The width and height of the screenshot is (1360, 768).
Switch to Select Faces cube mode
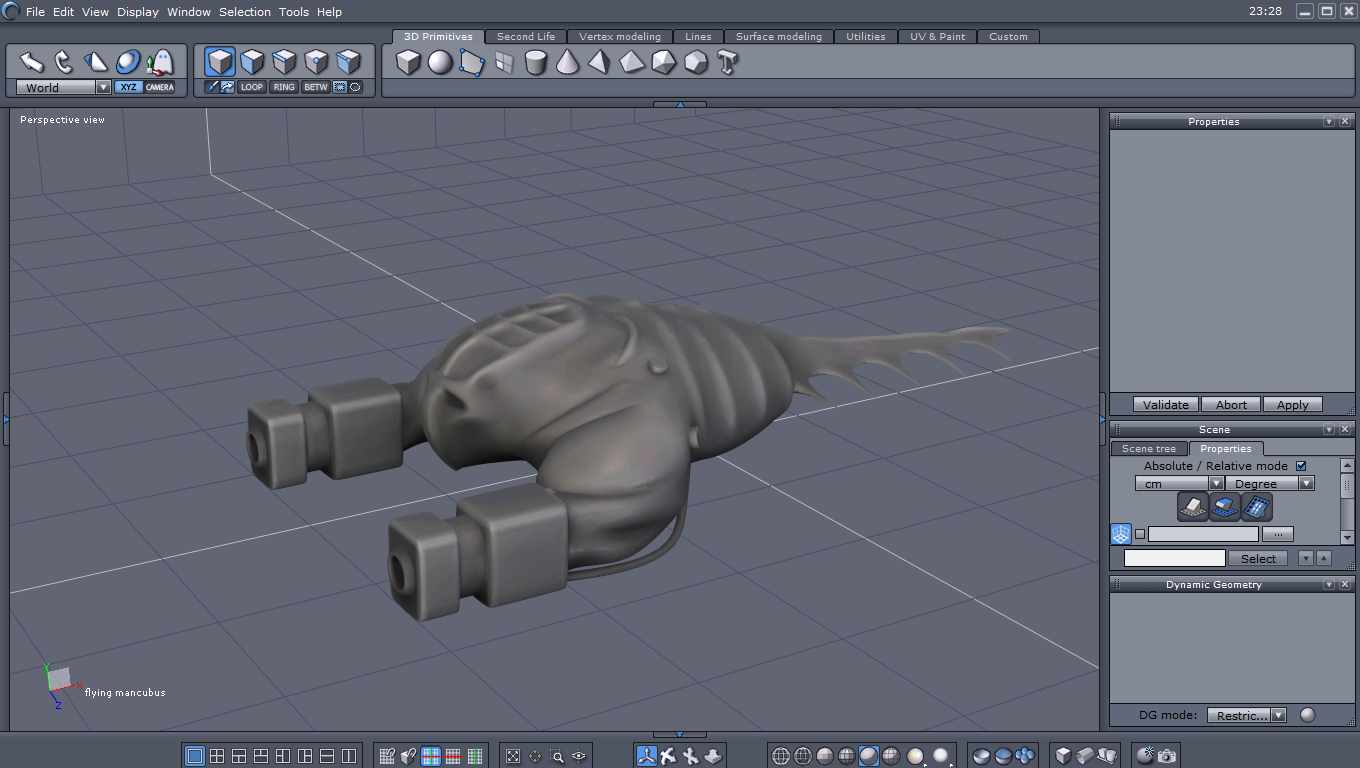point(252,62)
